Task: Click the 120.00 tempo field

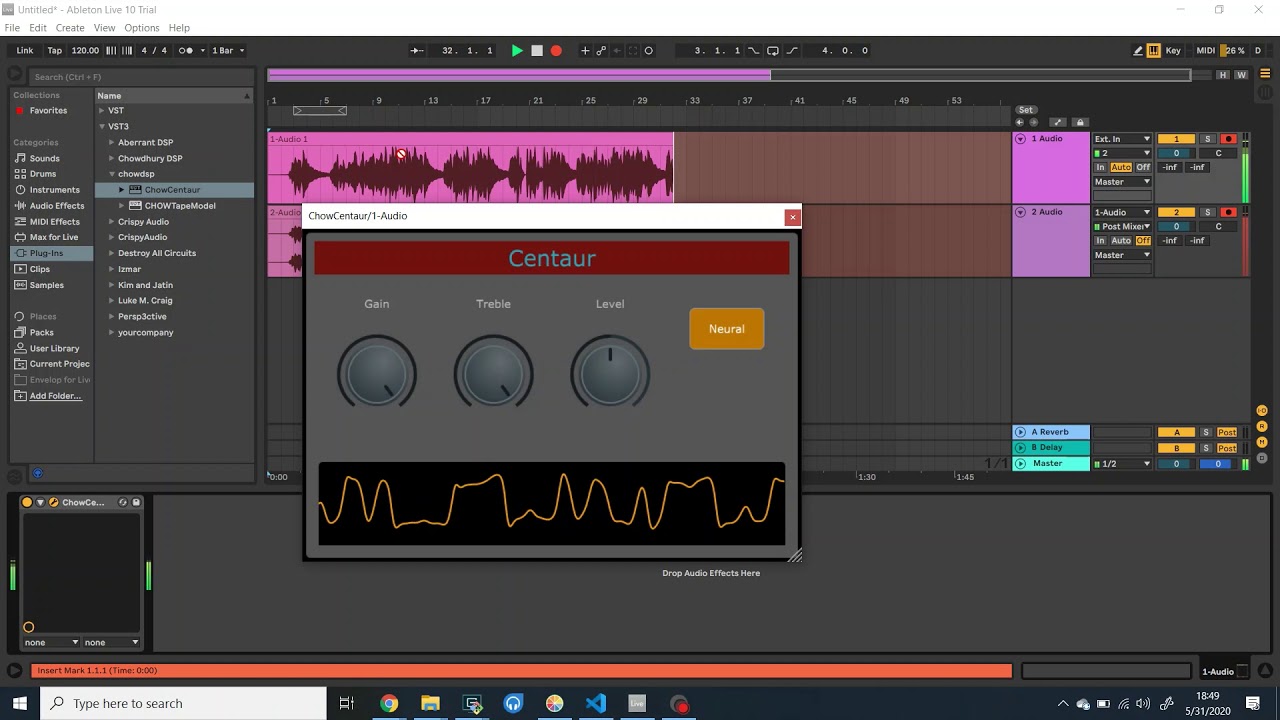Action: (85, 50)
